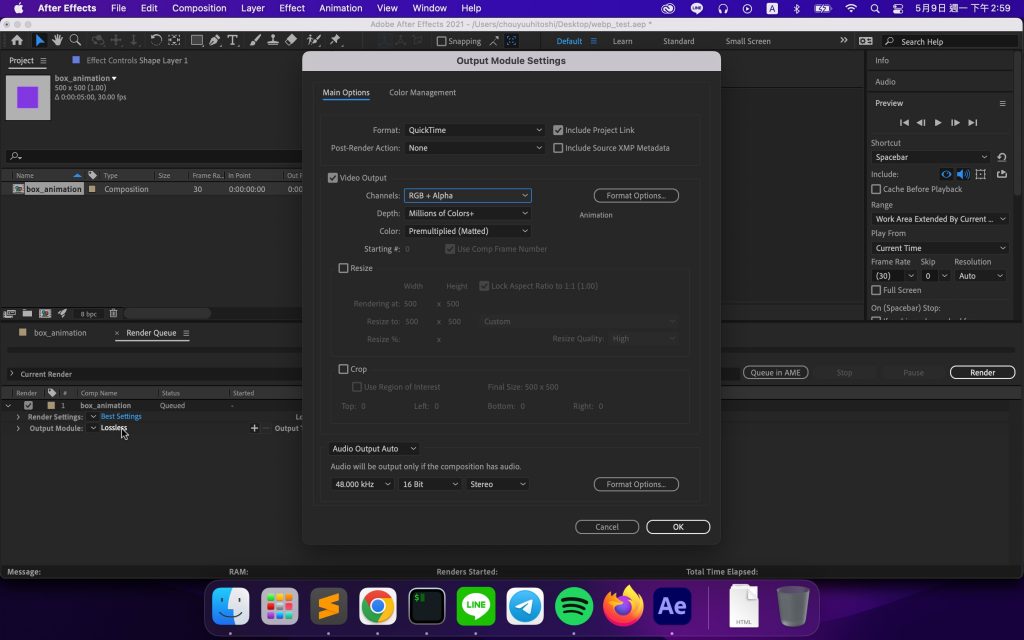Uncheck the Include Project Link checkbox

558,130
